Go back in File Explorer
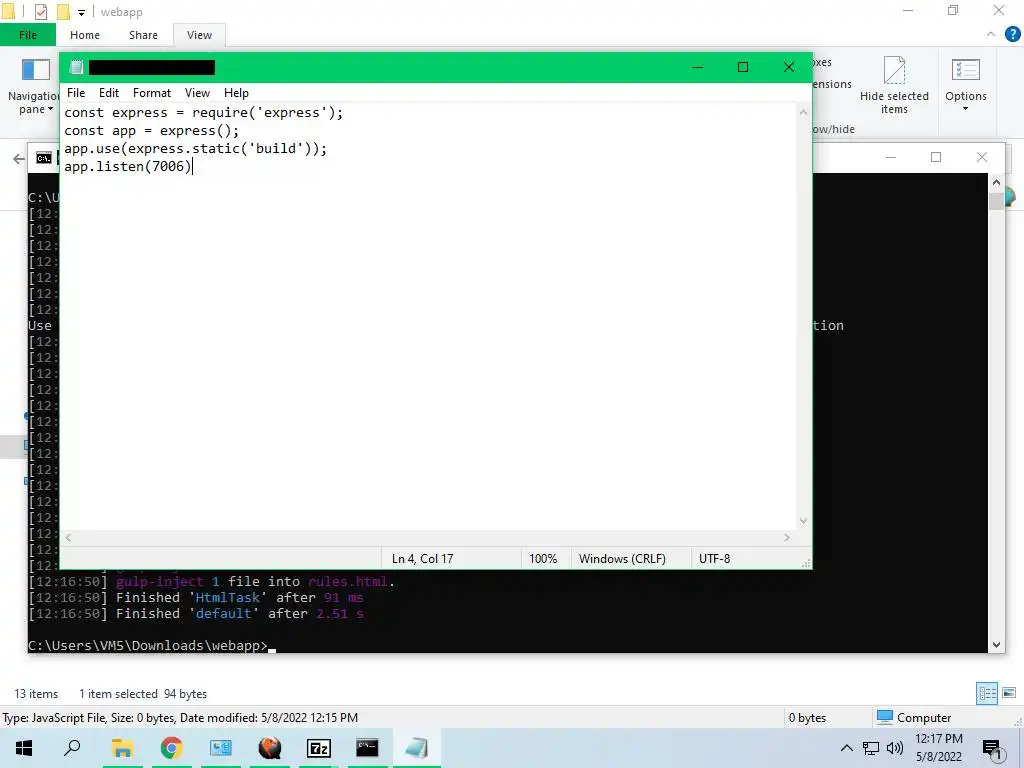The height and width of the screenshot is (768, 1024). point(19,159)
